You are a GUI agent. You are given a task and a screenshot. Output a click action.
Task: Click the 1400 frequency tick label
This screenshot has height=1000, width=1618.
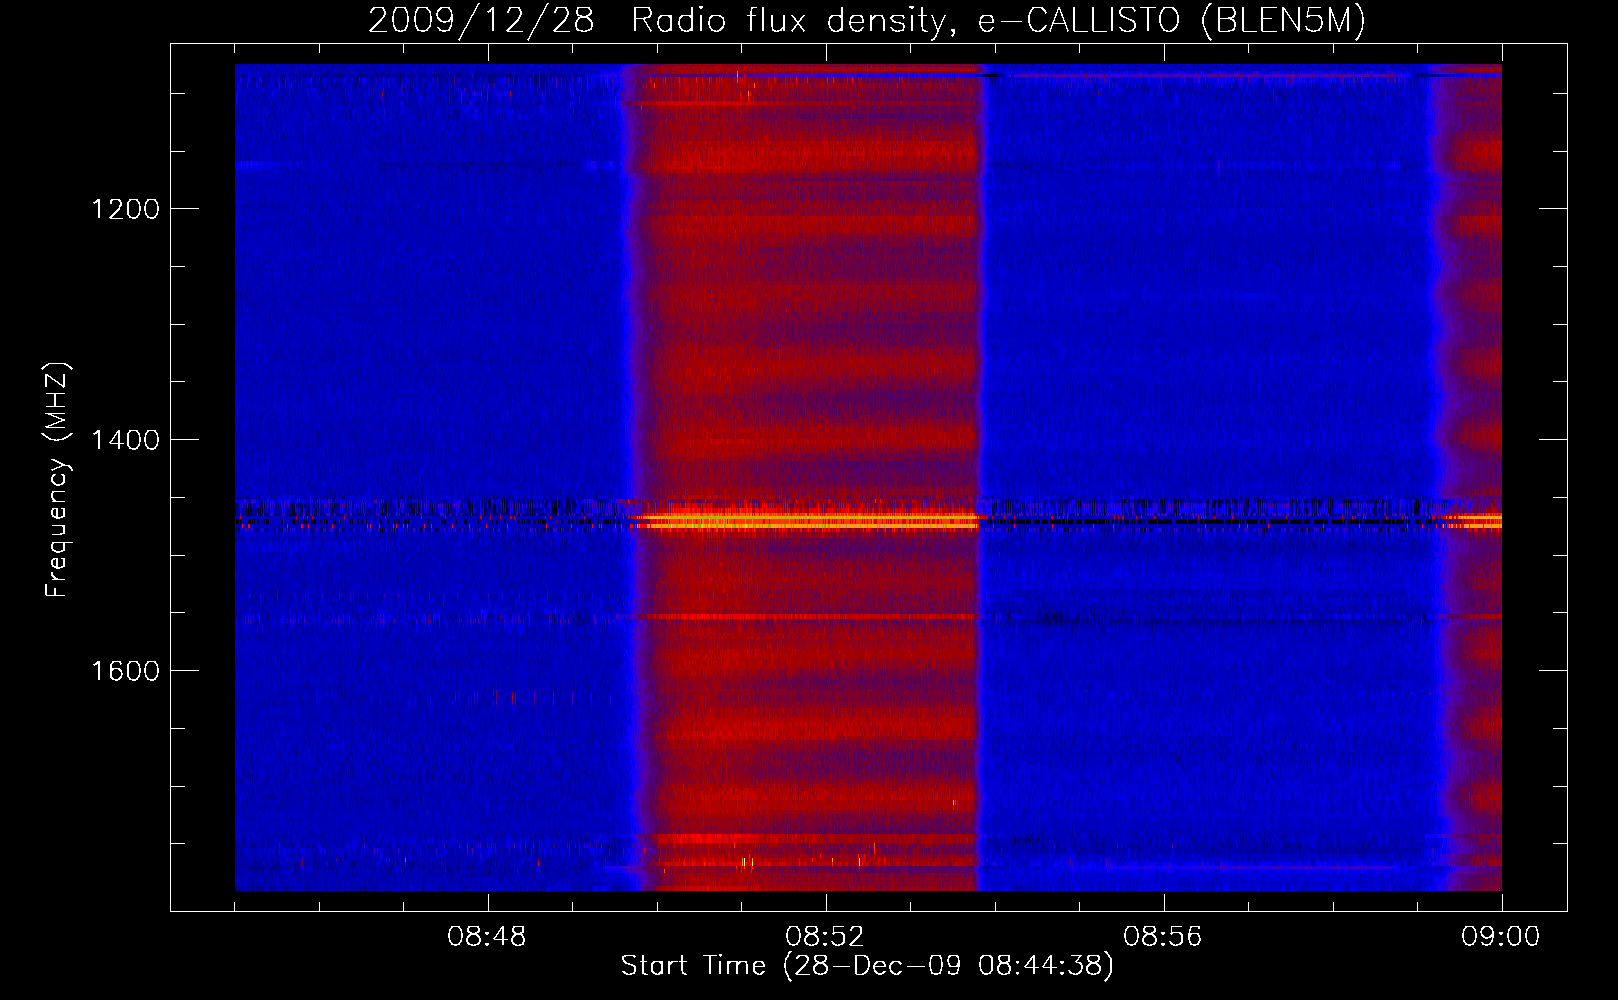point(125,440)
